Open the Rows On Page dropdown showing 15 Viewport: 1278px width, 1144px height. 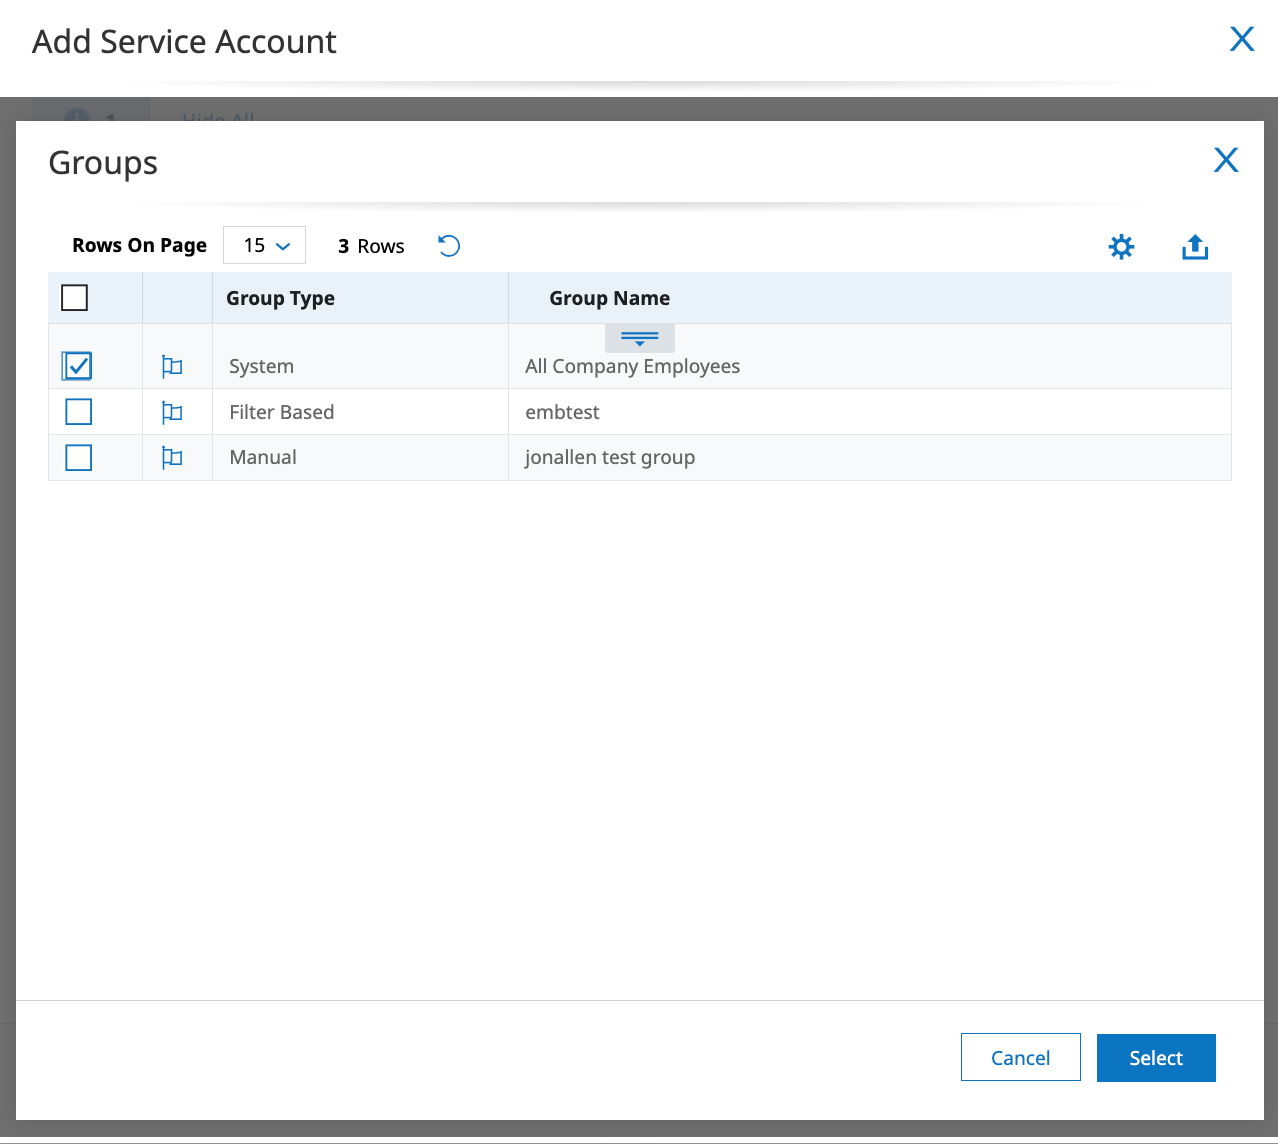[x=264, y=245]
